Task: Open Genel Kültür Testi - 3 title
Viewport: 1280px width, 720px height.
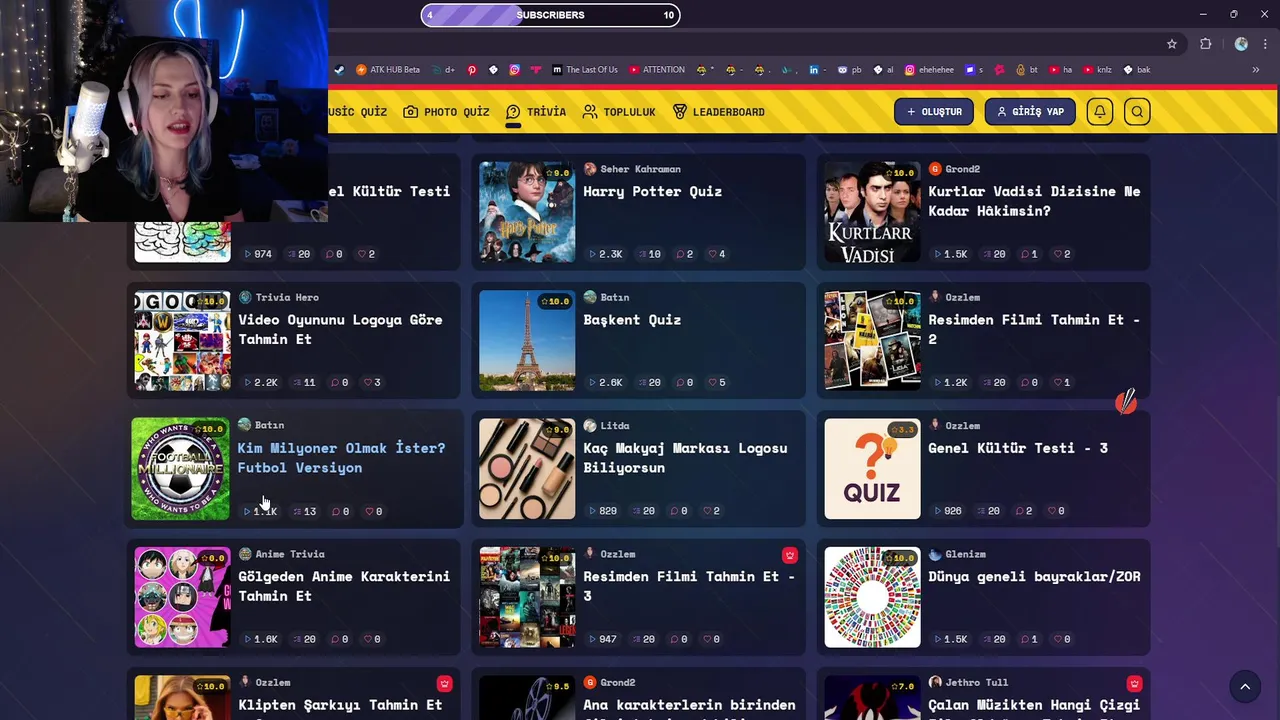Action: [x=1018, y=448]
